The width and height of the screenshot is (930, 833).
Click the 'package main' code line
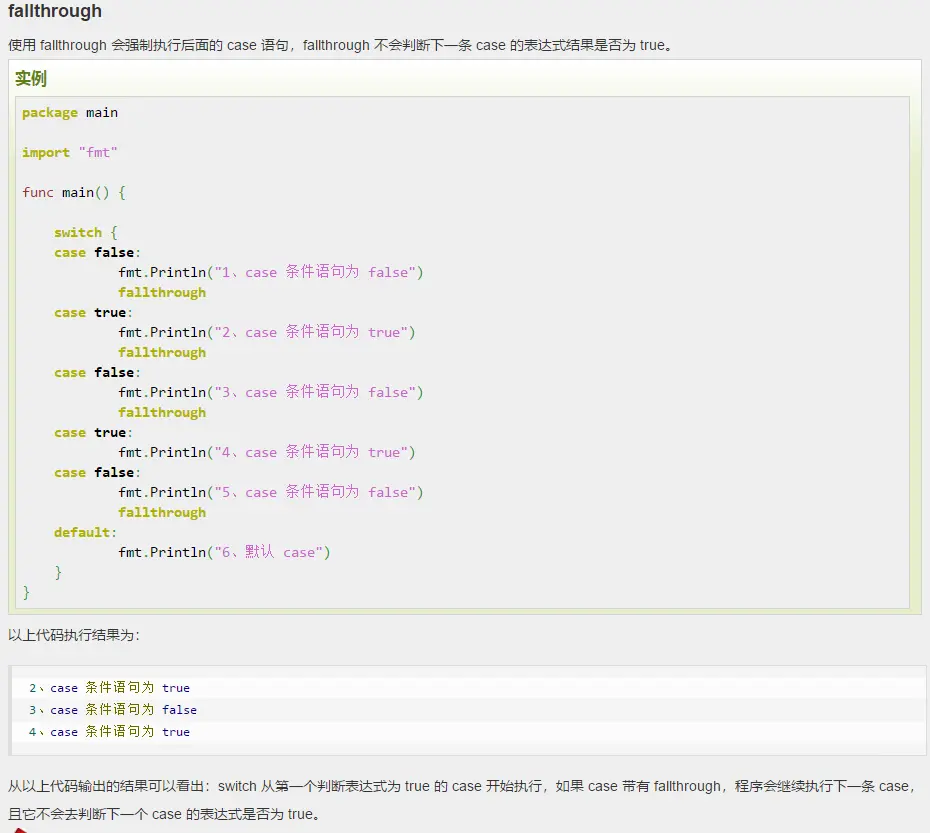click(70, 113)
